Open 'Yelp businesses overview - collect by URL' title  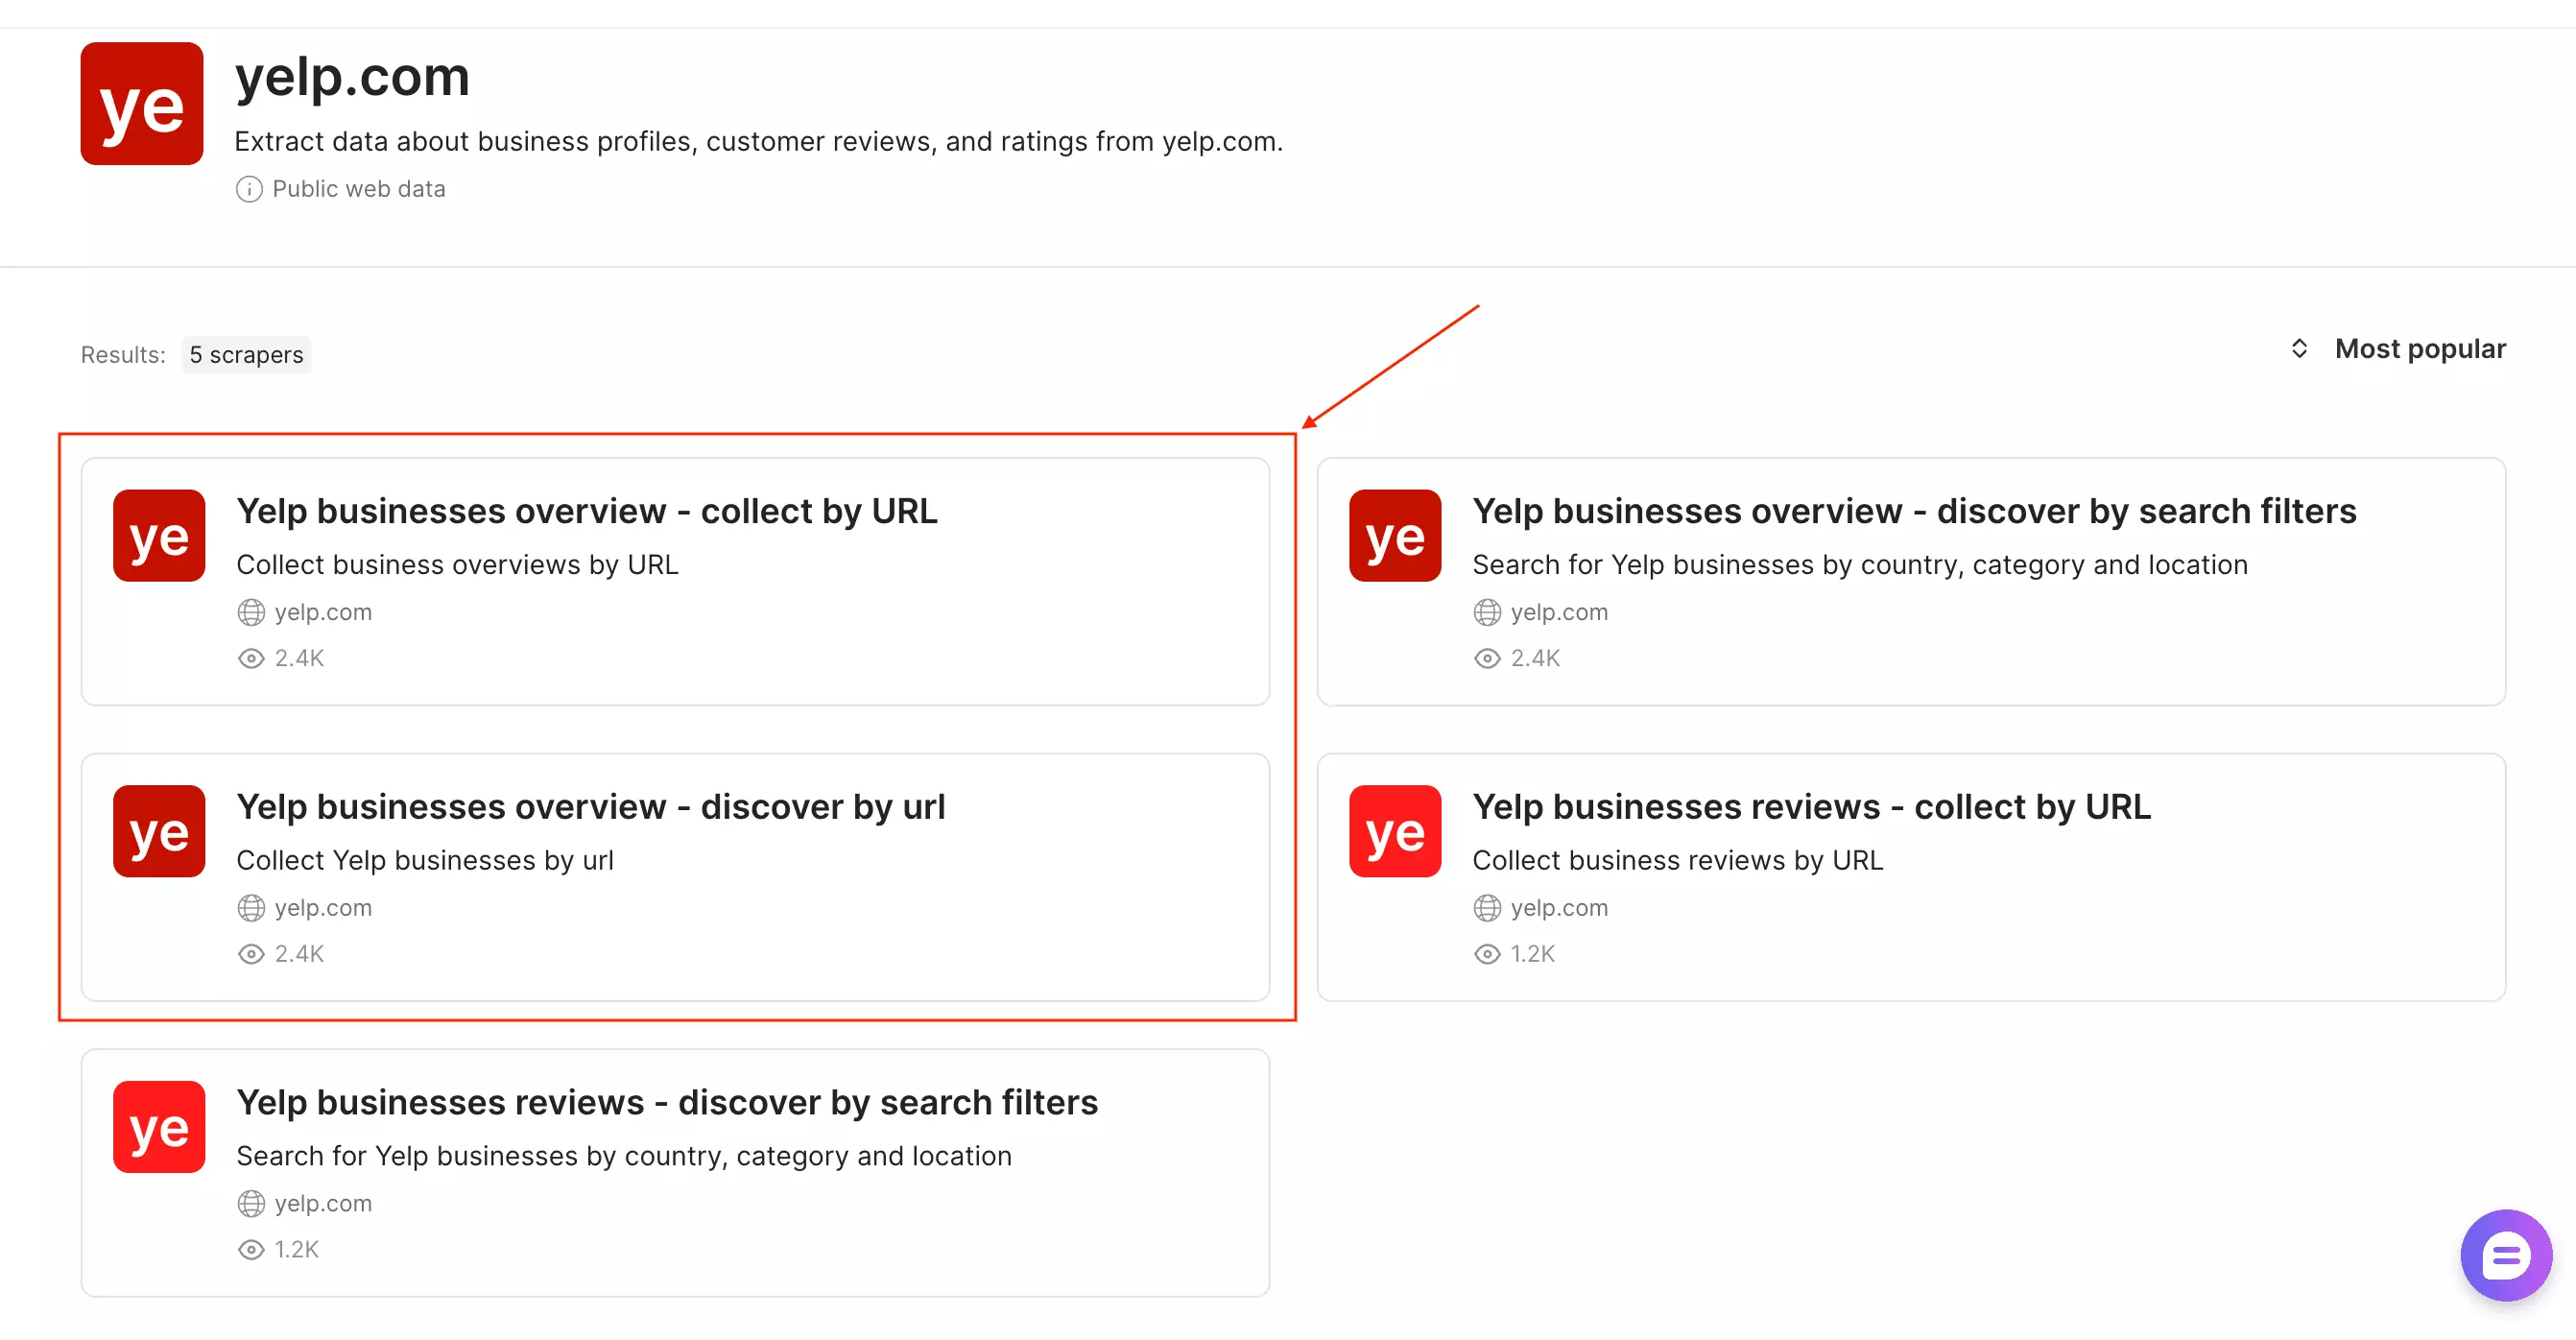coord(587,511)
